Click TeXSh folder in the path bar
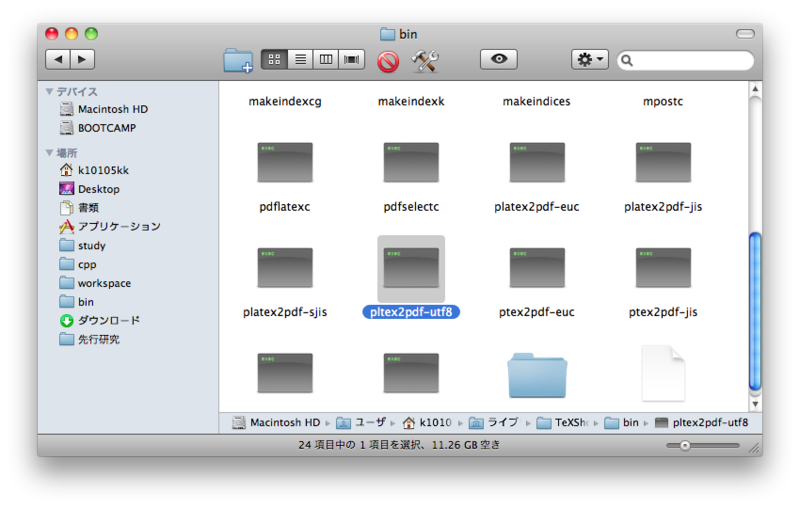The height and width of the screenshot is (508, 800). (562, 422)
